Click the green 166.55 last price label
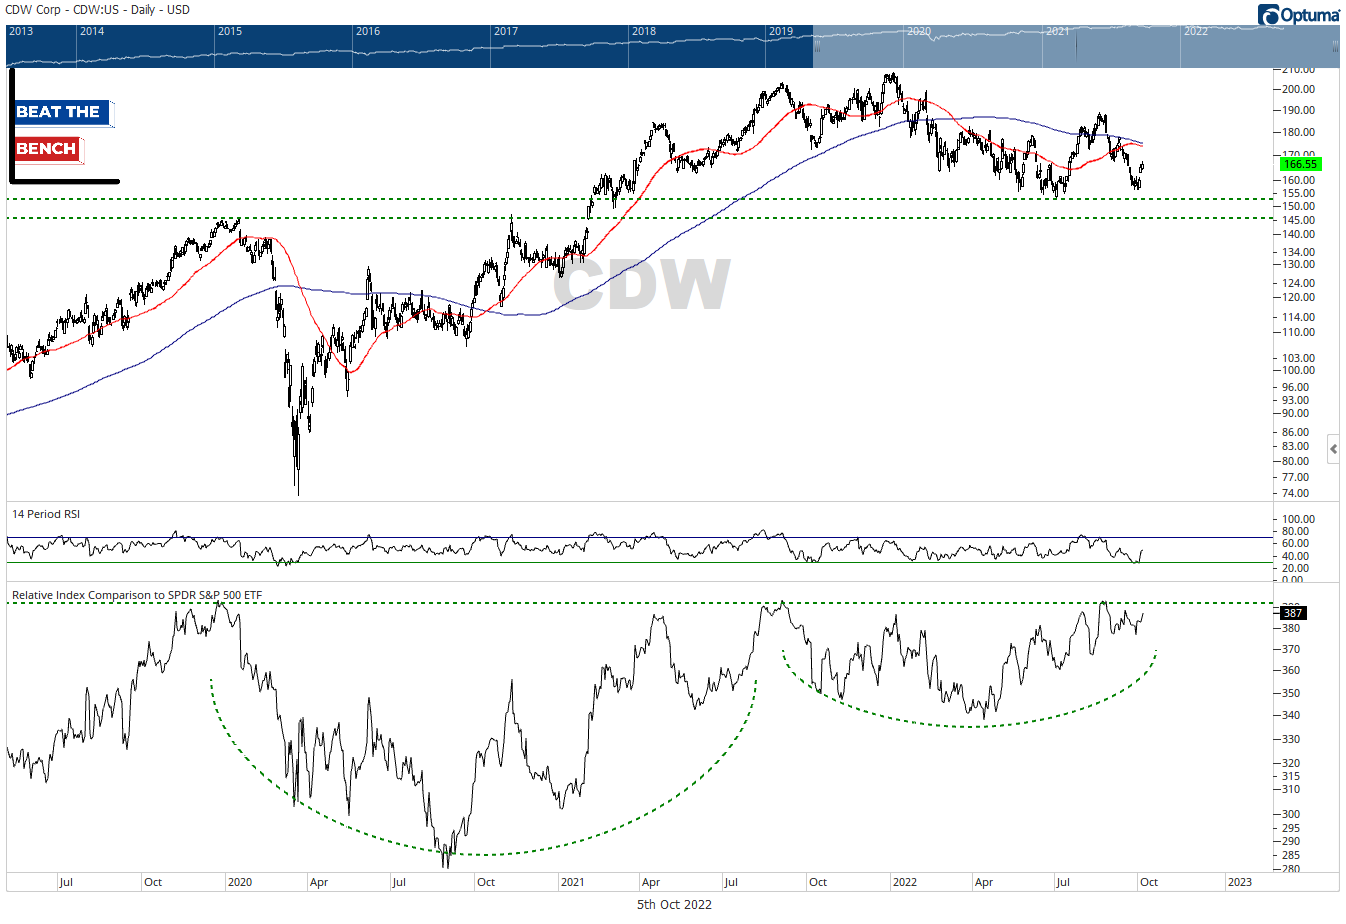The width and height of the screenshot is (1346, 924). [x=1300, y=164]
